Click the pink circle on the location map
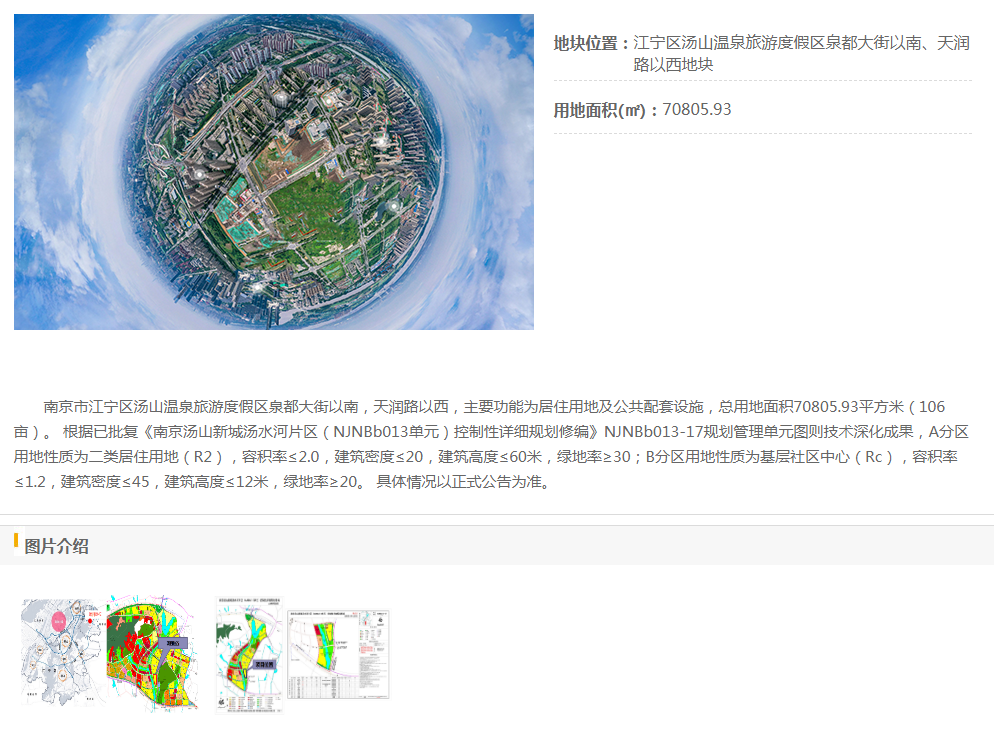 pos(62,622)
